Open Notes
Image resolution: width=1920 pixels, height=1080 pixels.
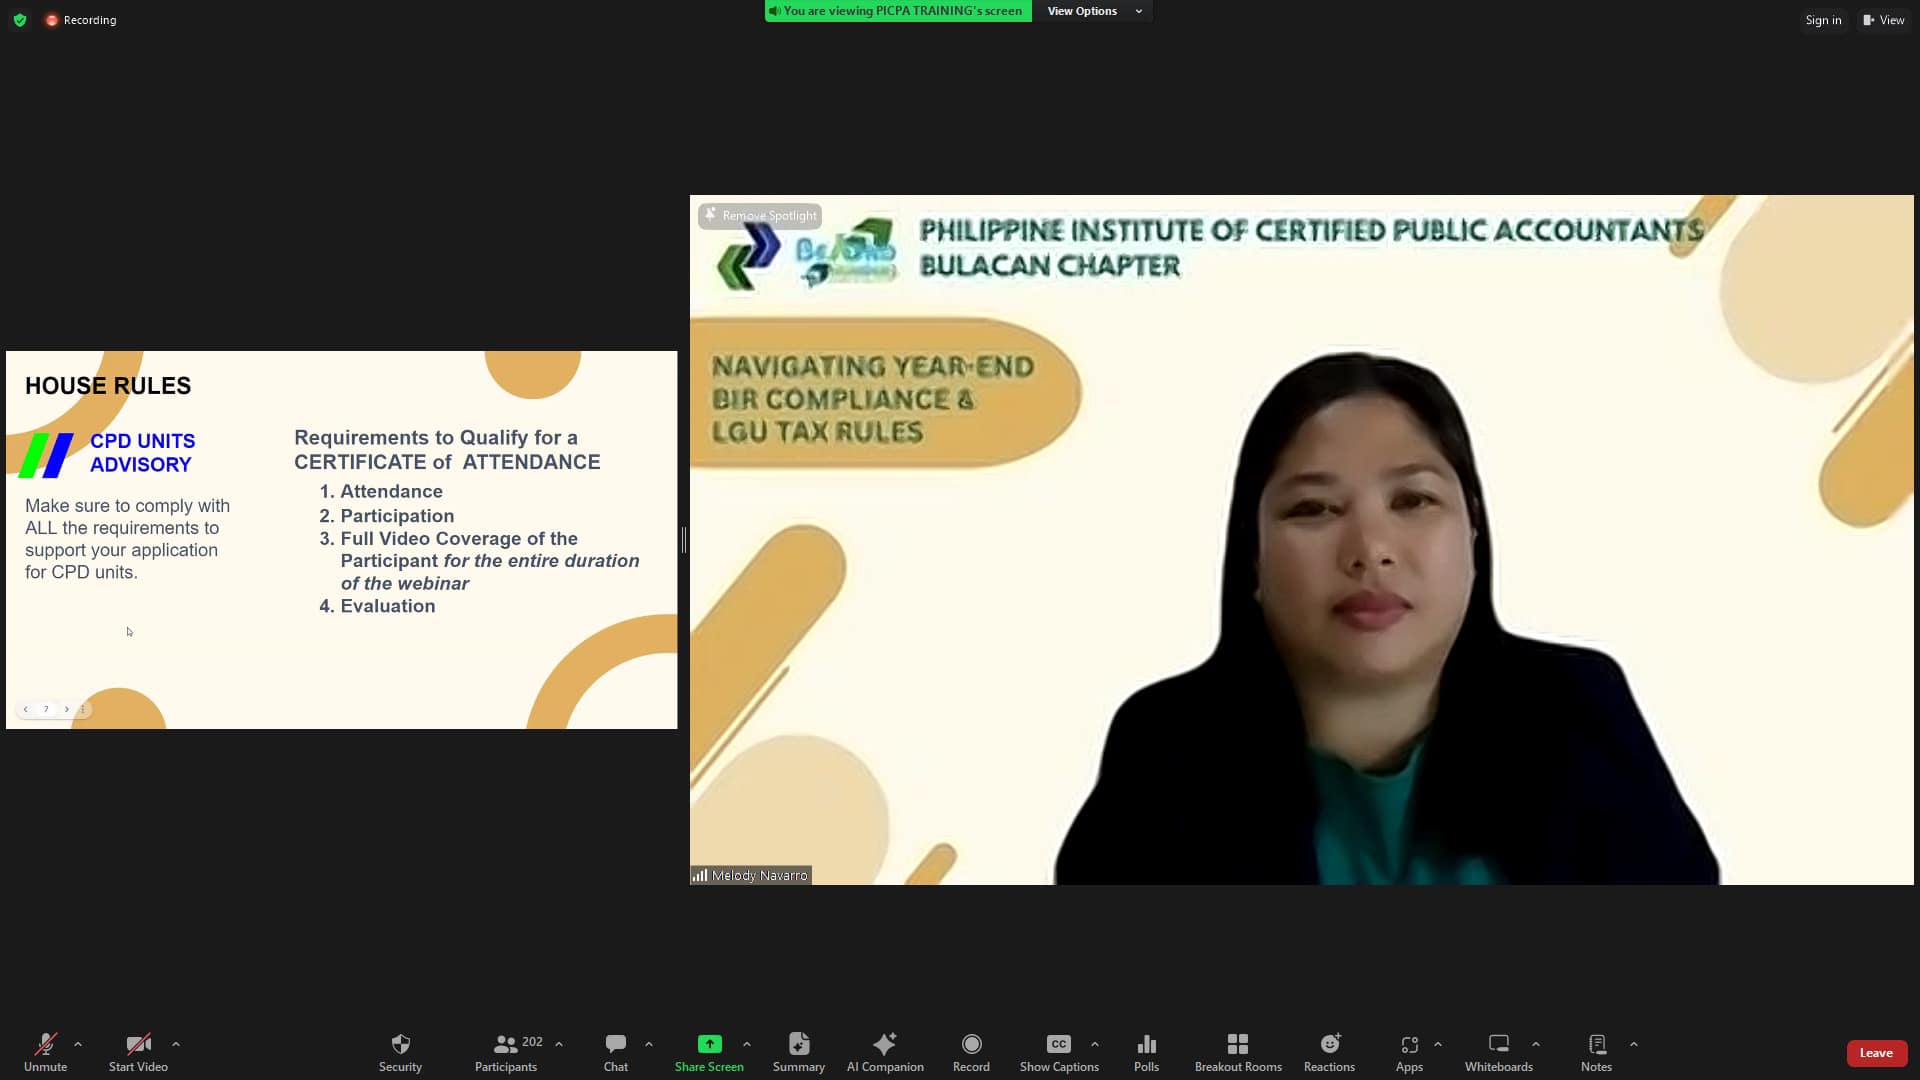[x=1596, y=1052]
